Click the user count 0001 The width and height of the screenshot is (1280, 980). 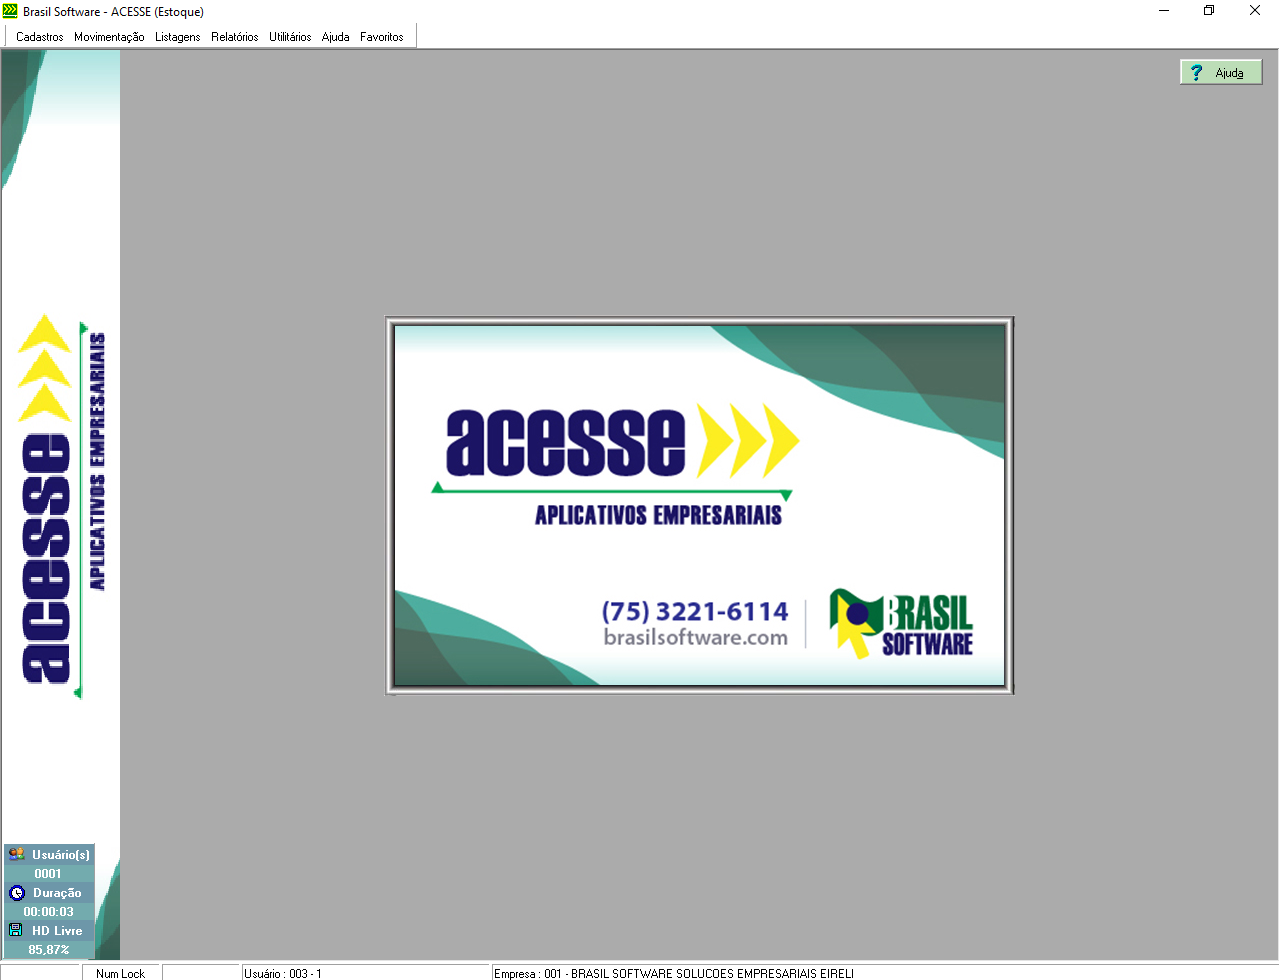[x=48, y=874]
